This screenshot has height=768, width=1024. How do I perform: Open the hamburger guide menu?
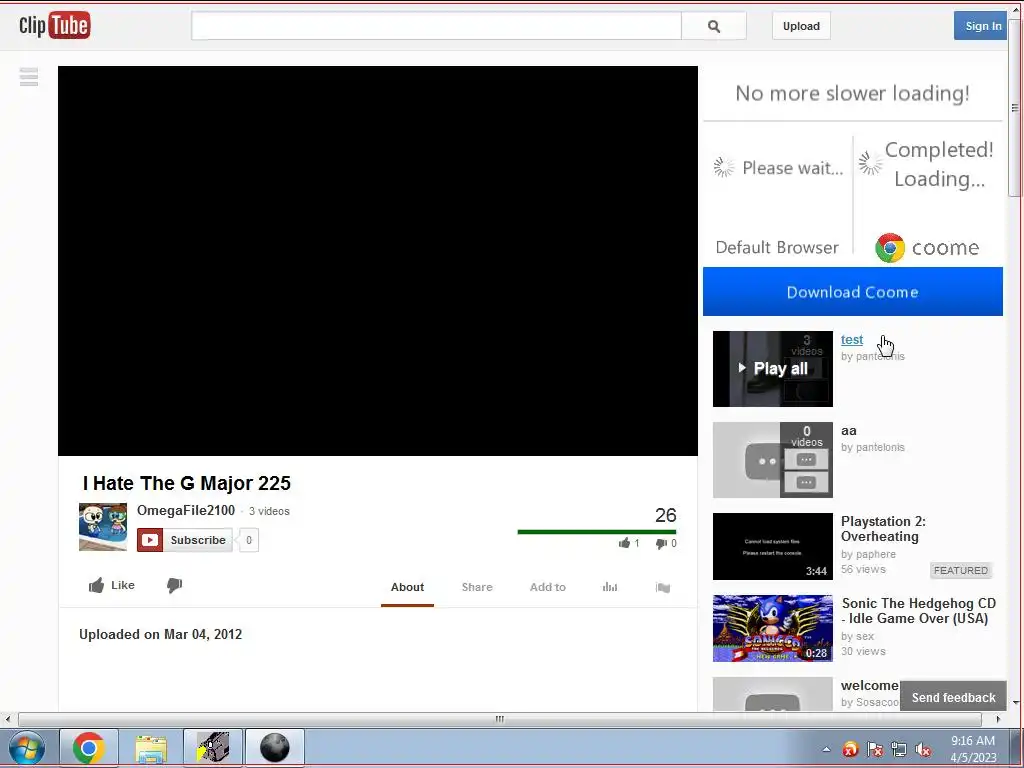pyautogui.click(x=29, y=77)
